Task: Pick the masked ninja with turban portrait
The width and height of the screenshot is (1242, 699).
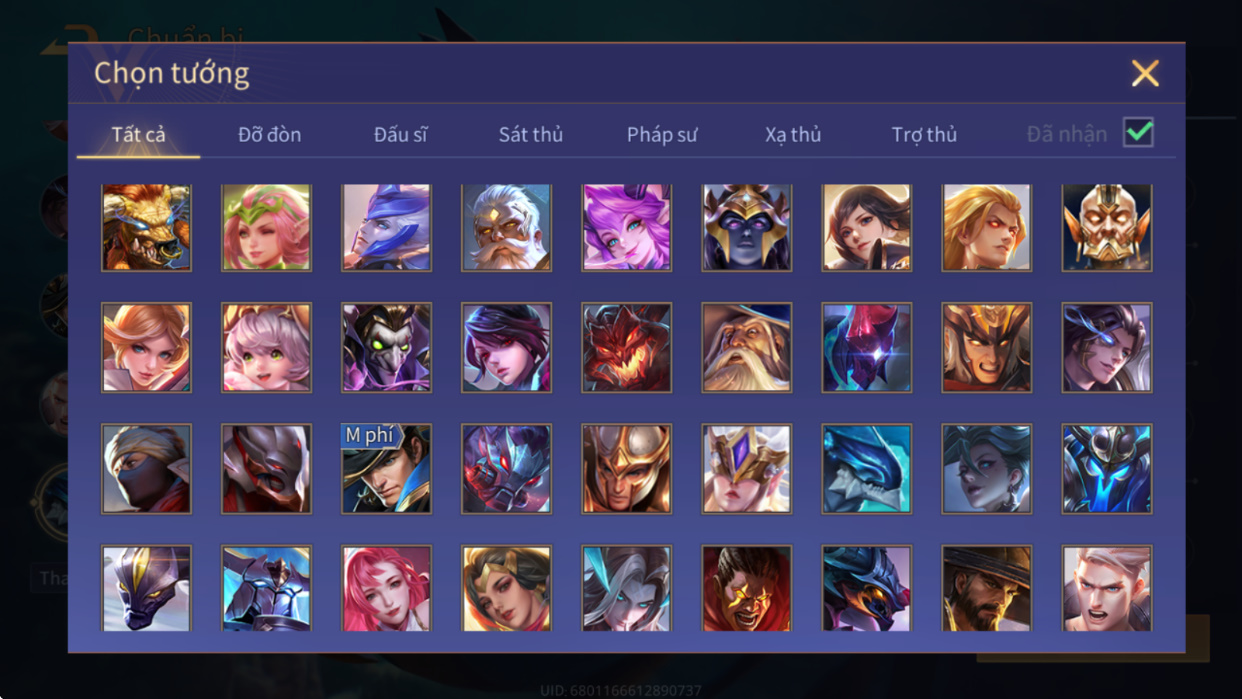Action: pos(146,468)
